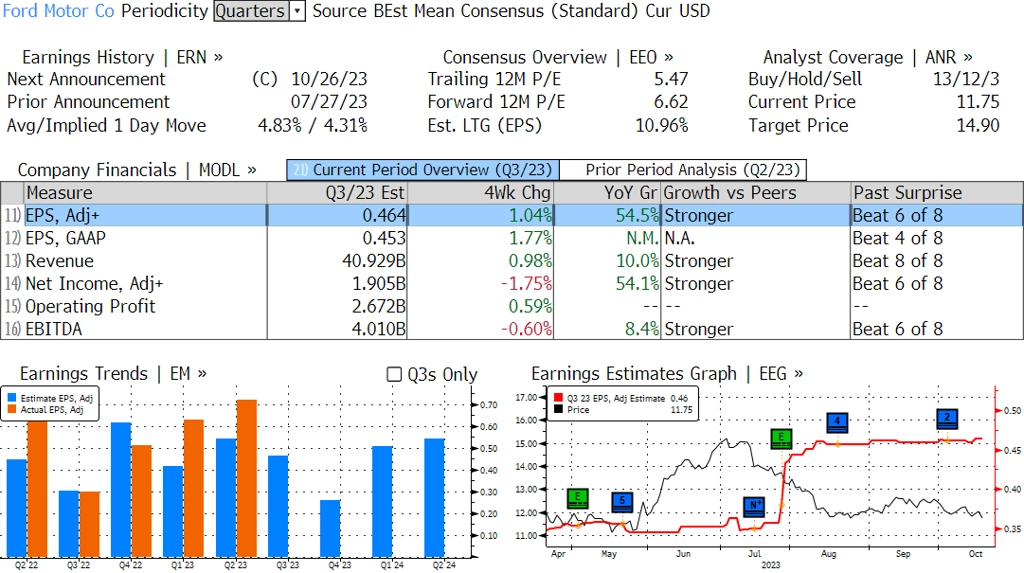Click Est. LTG (EPS) value 10.96%
The width and height of the screenshot is (1024, 573).
pyautogui.click(x=662, y=125)
